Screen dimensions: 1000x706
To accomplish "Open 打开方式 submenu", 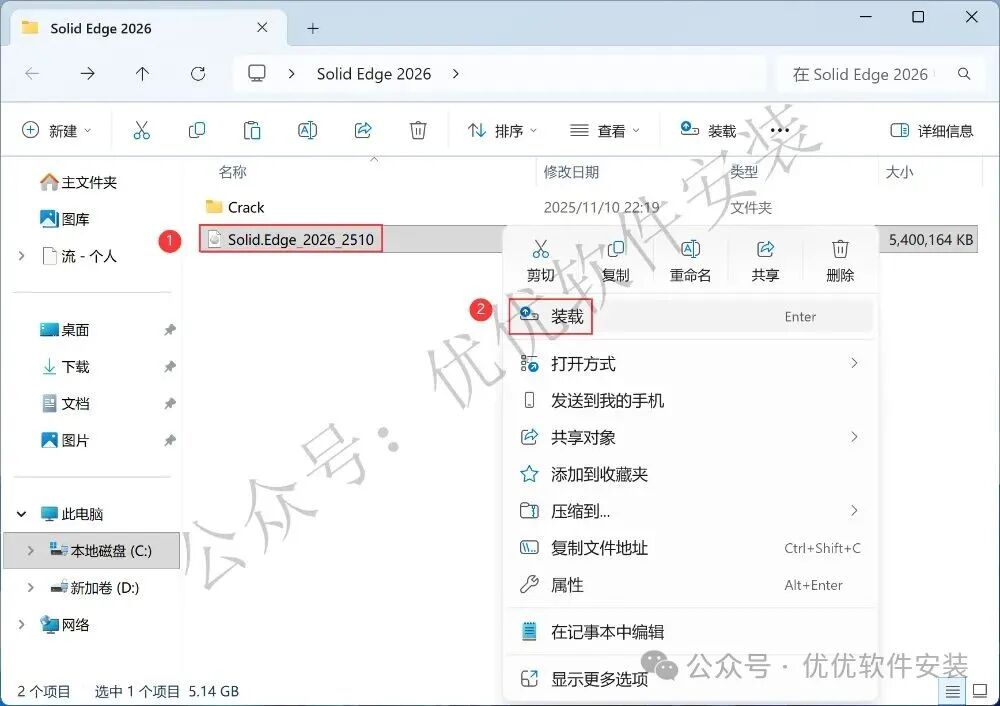I will point(691,364).
